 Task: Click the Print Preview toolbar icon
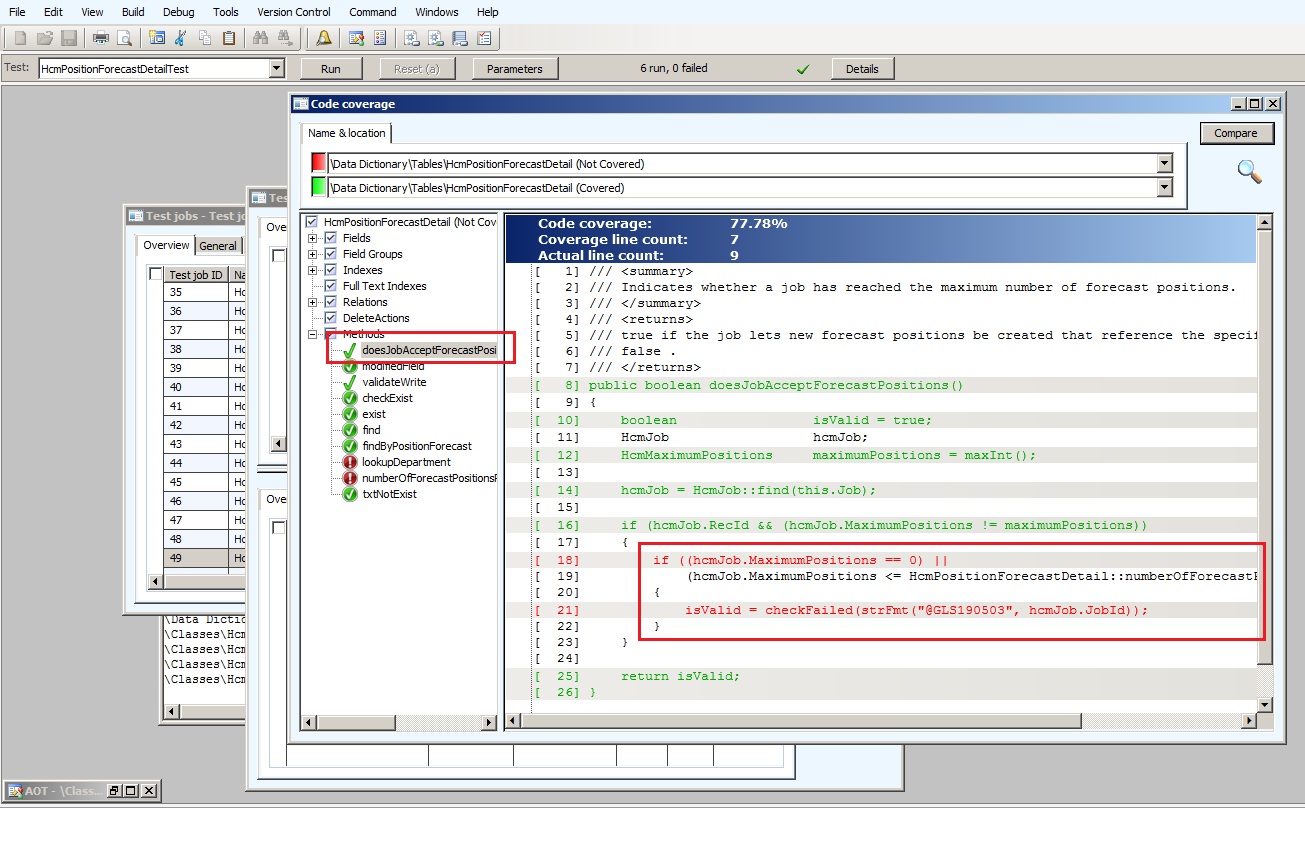(x=124, y=39)
